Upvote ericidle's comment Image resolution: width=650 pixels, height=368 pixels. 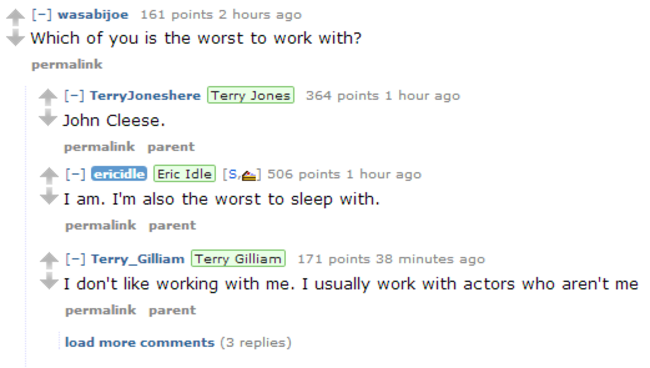click(49, 176)
